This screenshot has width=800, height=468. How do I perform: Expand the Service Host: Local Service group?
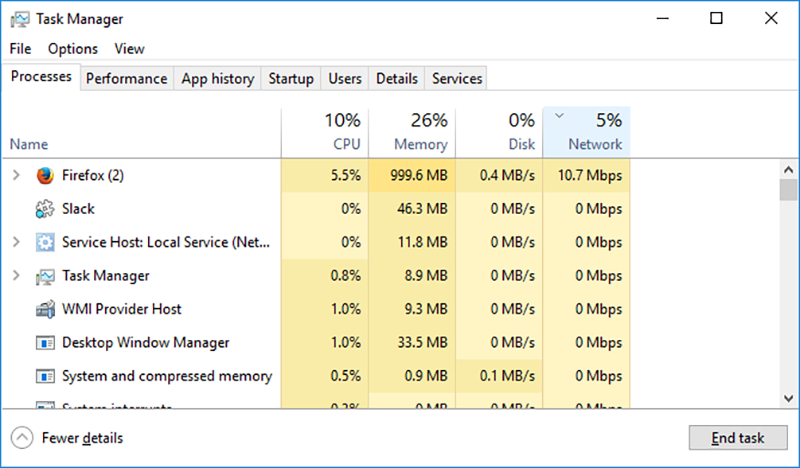tap(15, 242)
